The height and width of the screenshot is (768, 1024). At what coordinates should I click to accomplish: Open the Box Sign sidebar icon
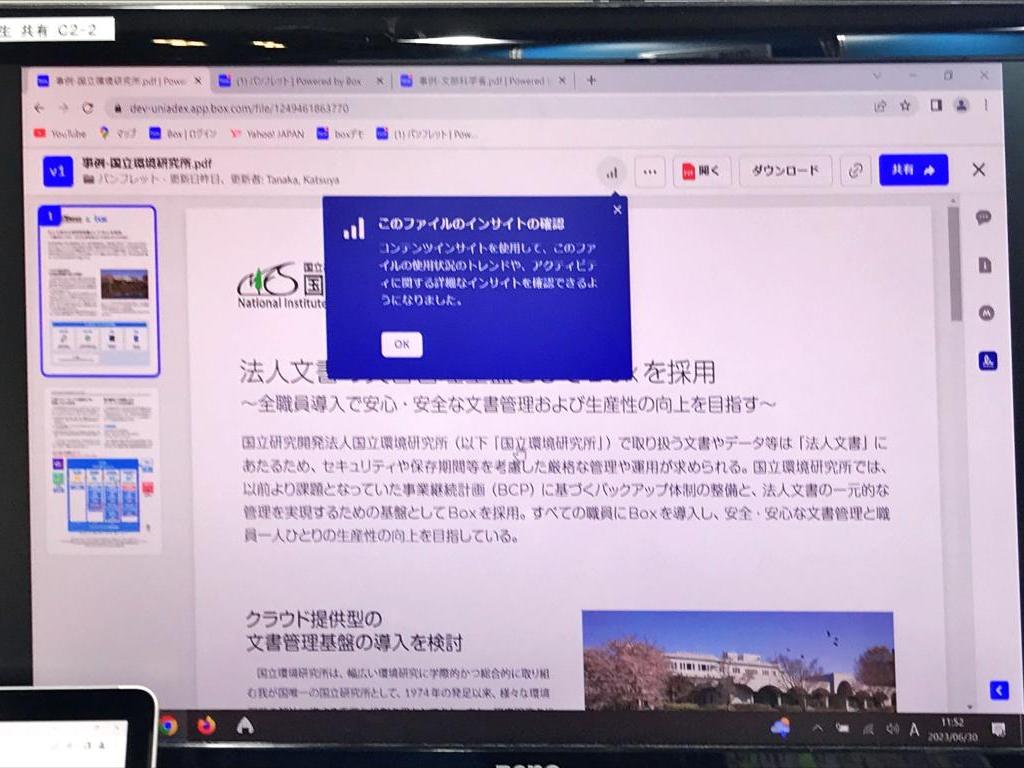point(987,361)
